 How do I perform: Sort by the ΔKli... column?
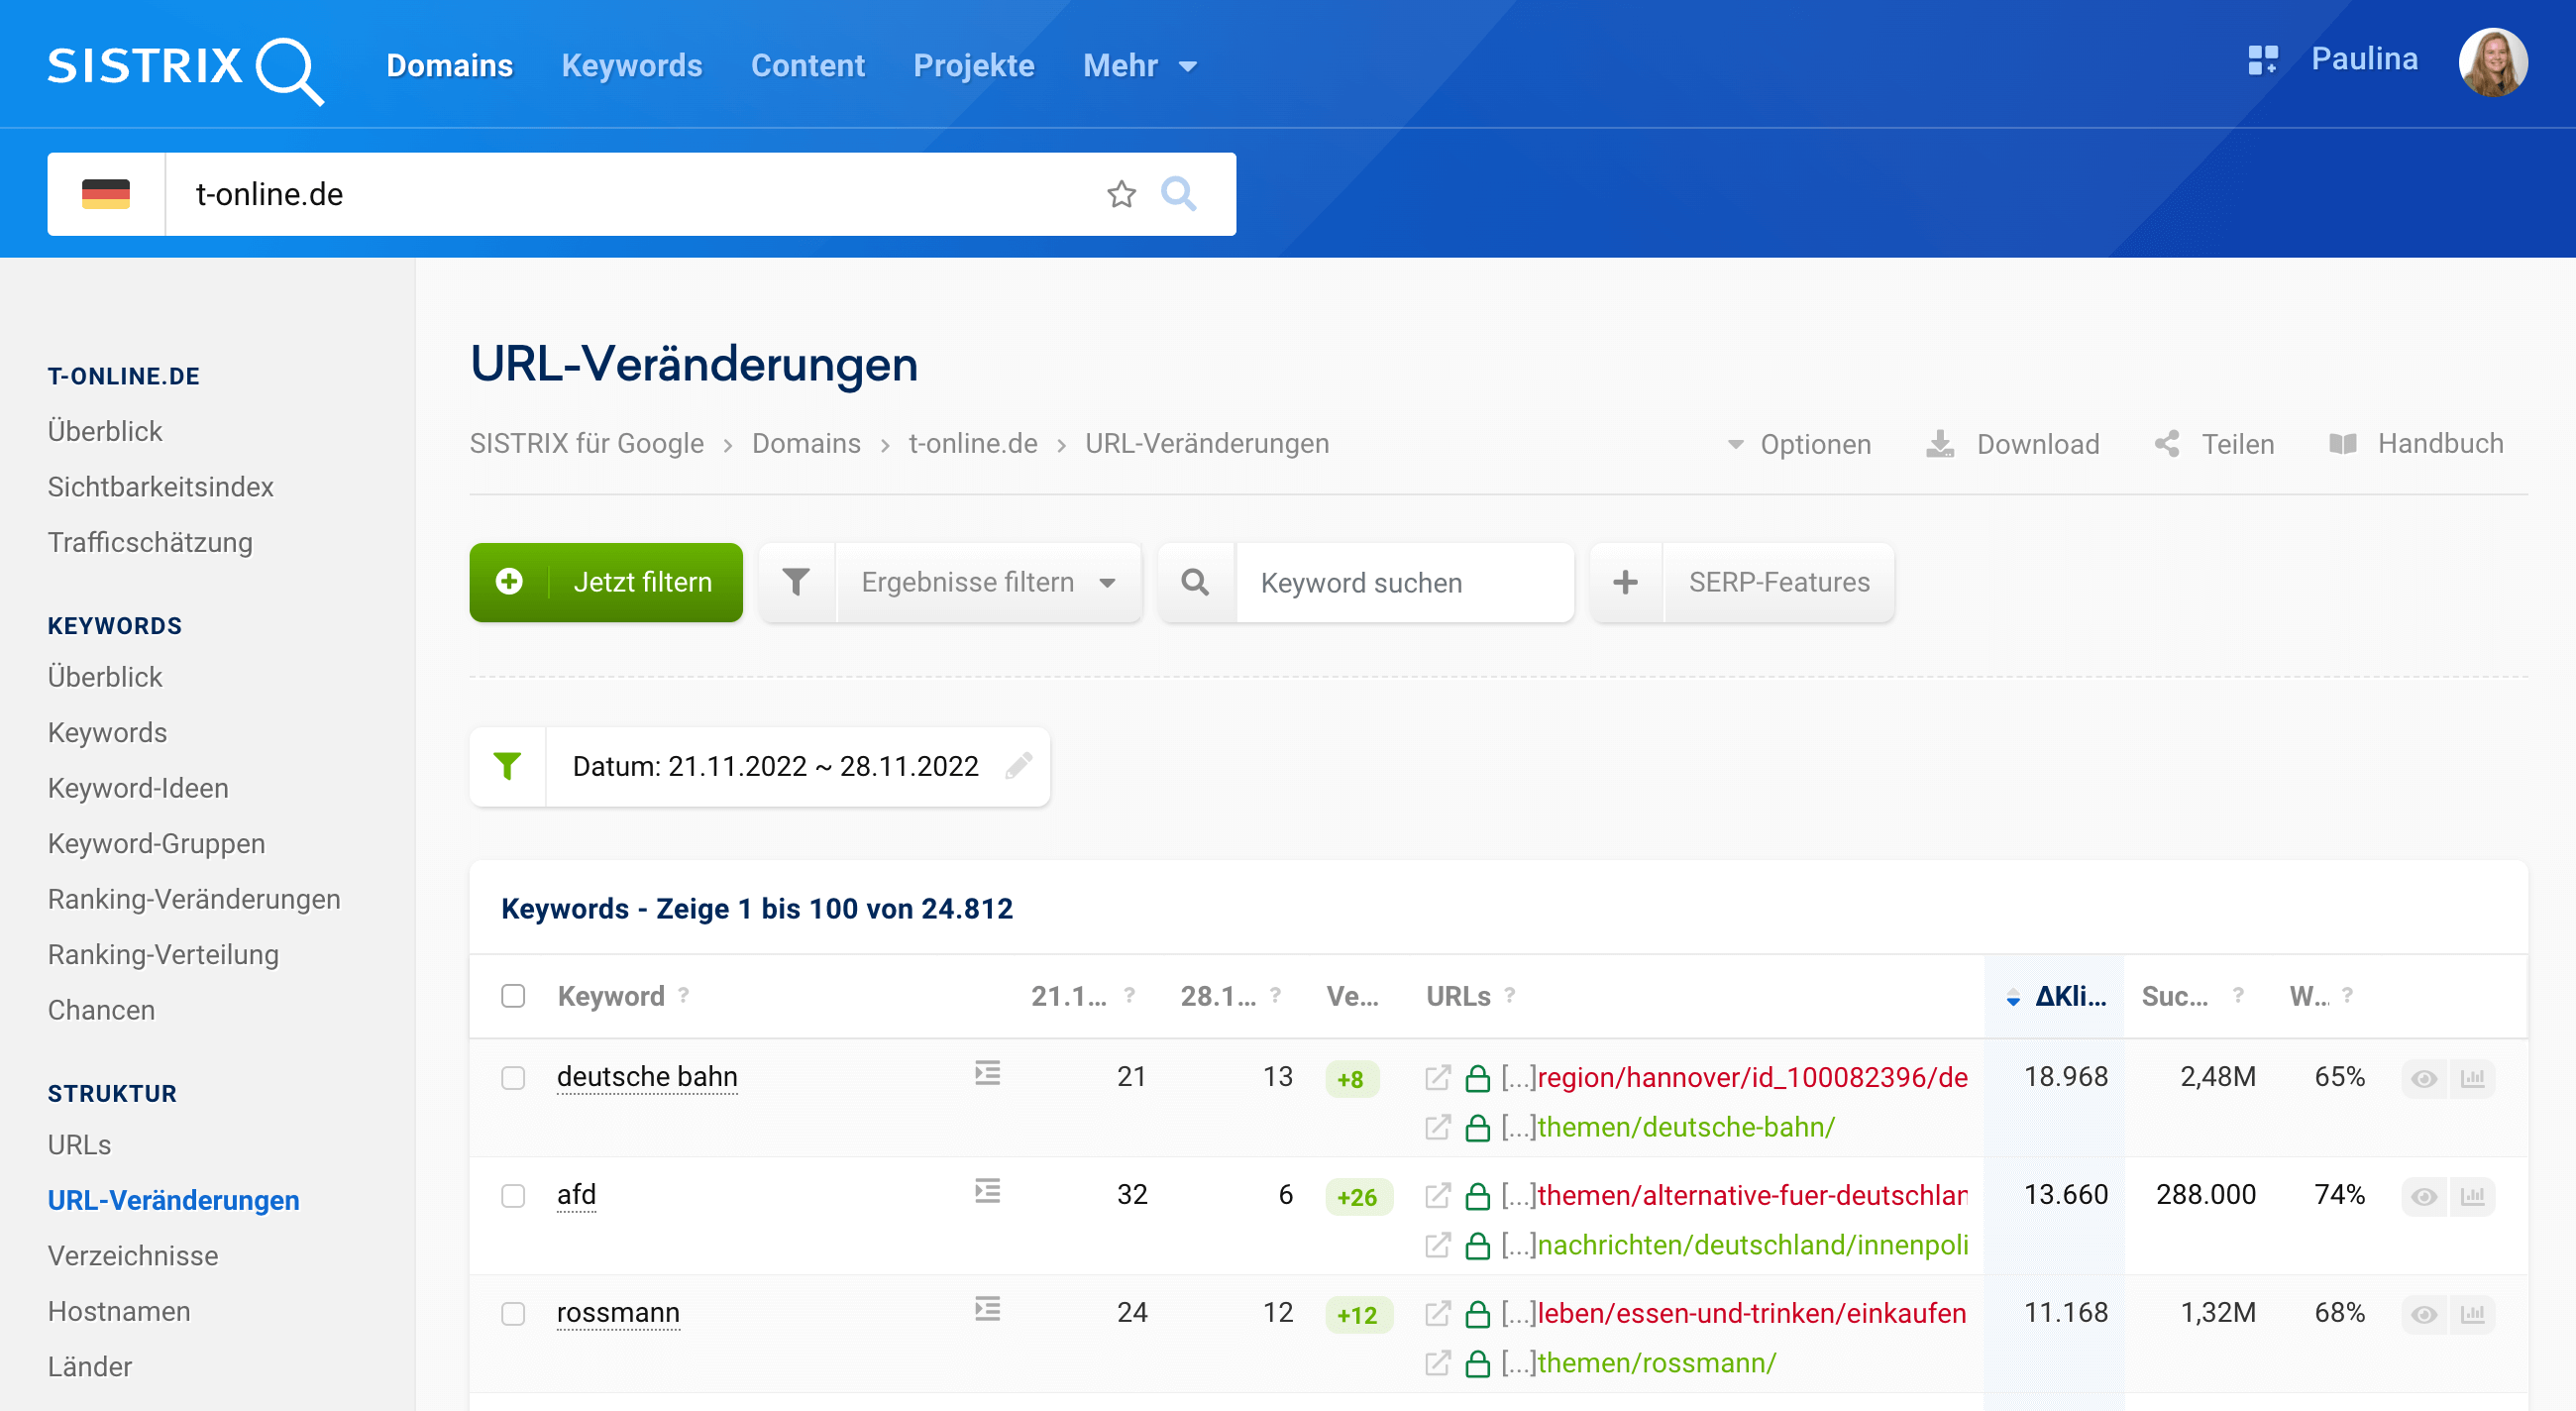click(x=2057, y=996)
